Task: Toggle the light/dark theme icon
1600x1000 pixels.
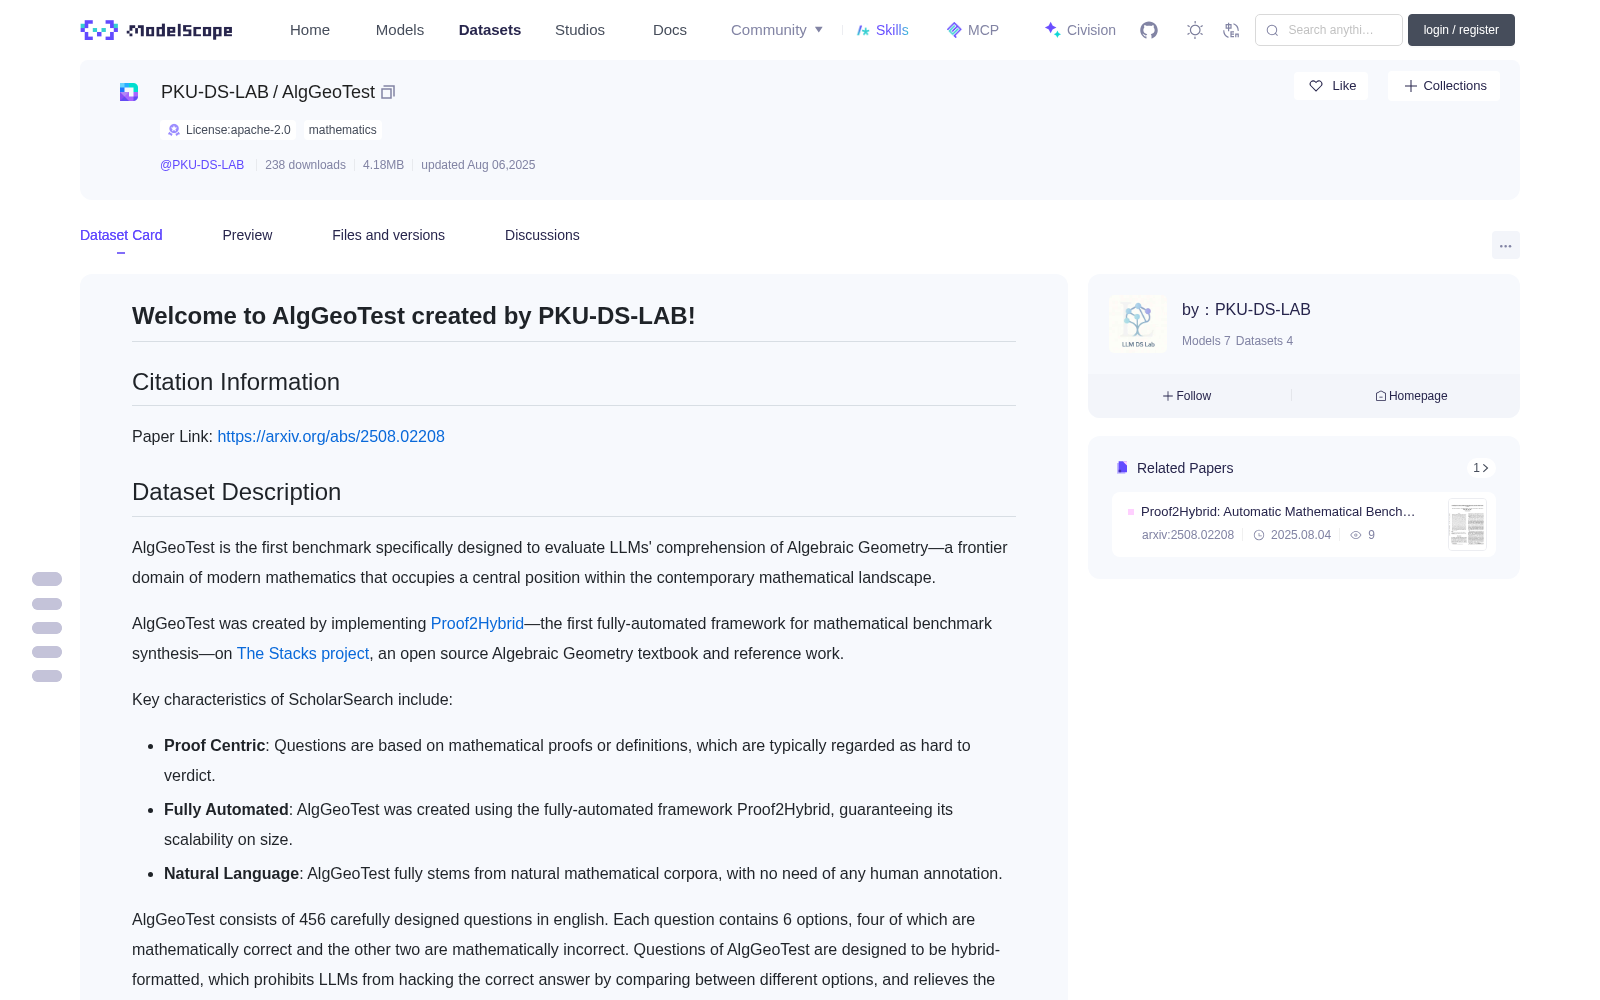Action: click(x=1195, y=30)
